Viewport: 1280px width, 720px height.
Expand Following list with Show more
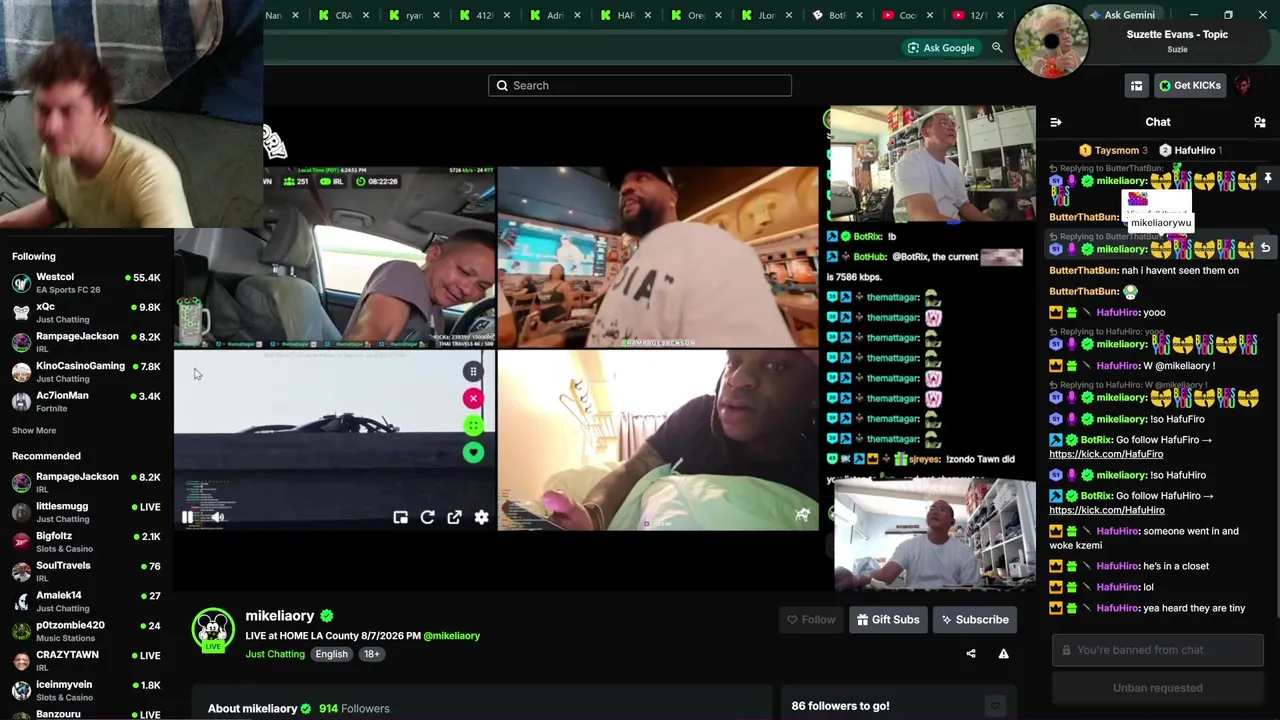pyautogui.click(x=34, y=431)
